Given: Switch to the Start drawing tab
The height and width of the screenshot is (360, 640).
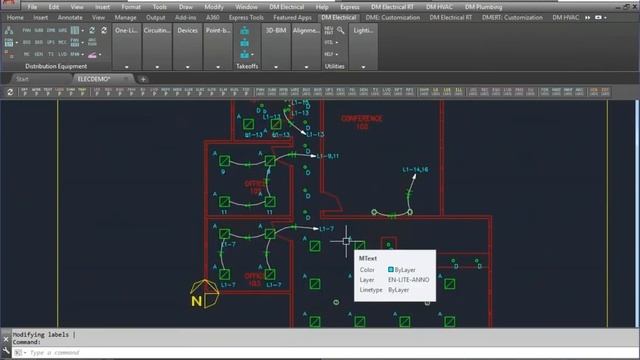Looking at the screenshot, I should click(x=22, y=79).
